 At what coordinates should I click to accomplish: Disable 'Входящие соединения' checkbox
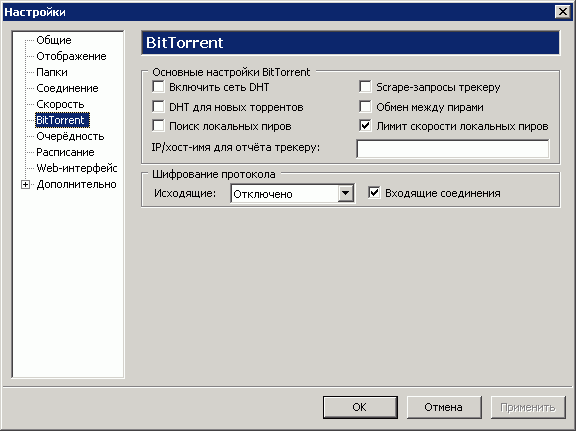click(x=374, y=193)
